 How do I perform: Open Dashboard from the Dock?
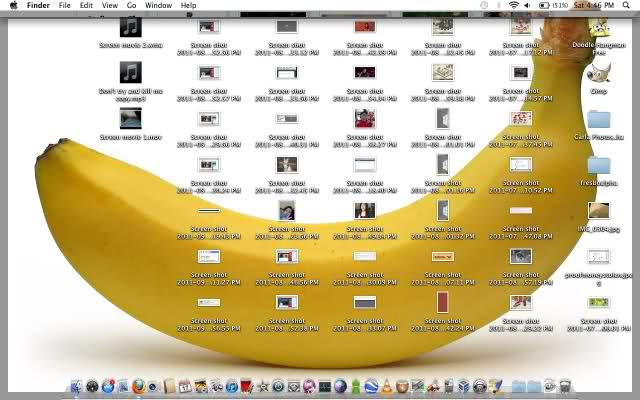point(92,386)
